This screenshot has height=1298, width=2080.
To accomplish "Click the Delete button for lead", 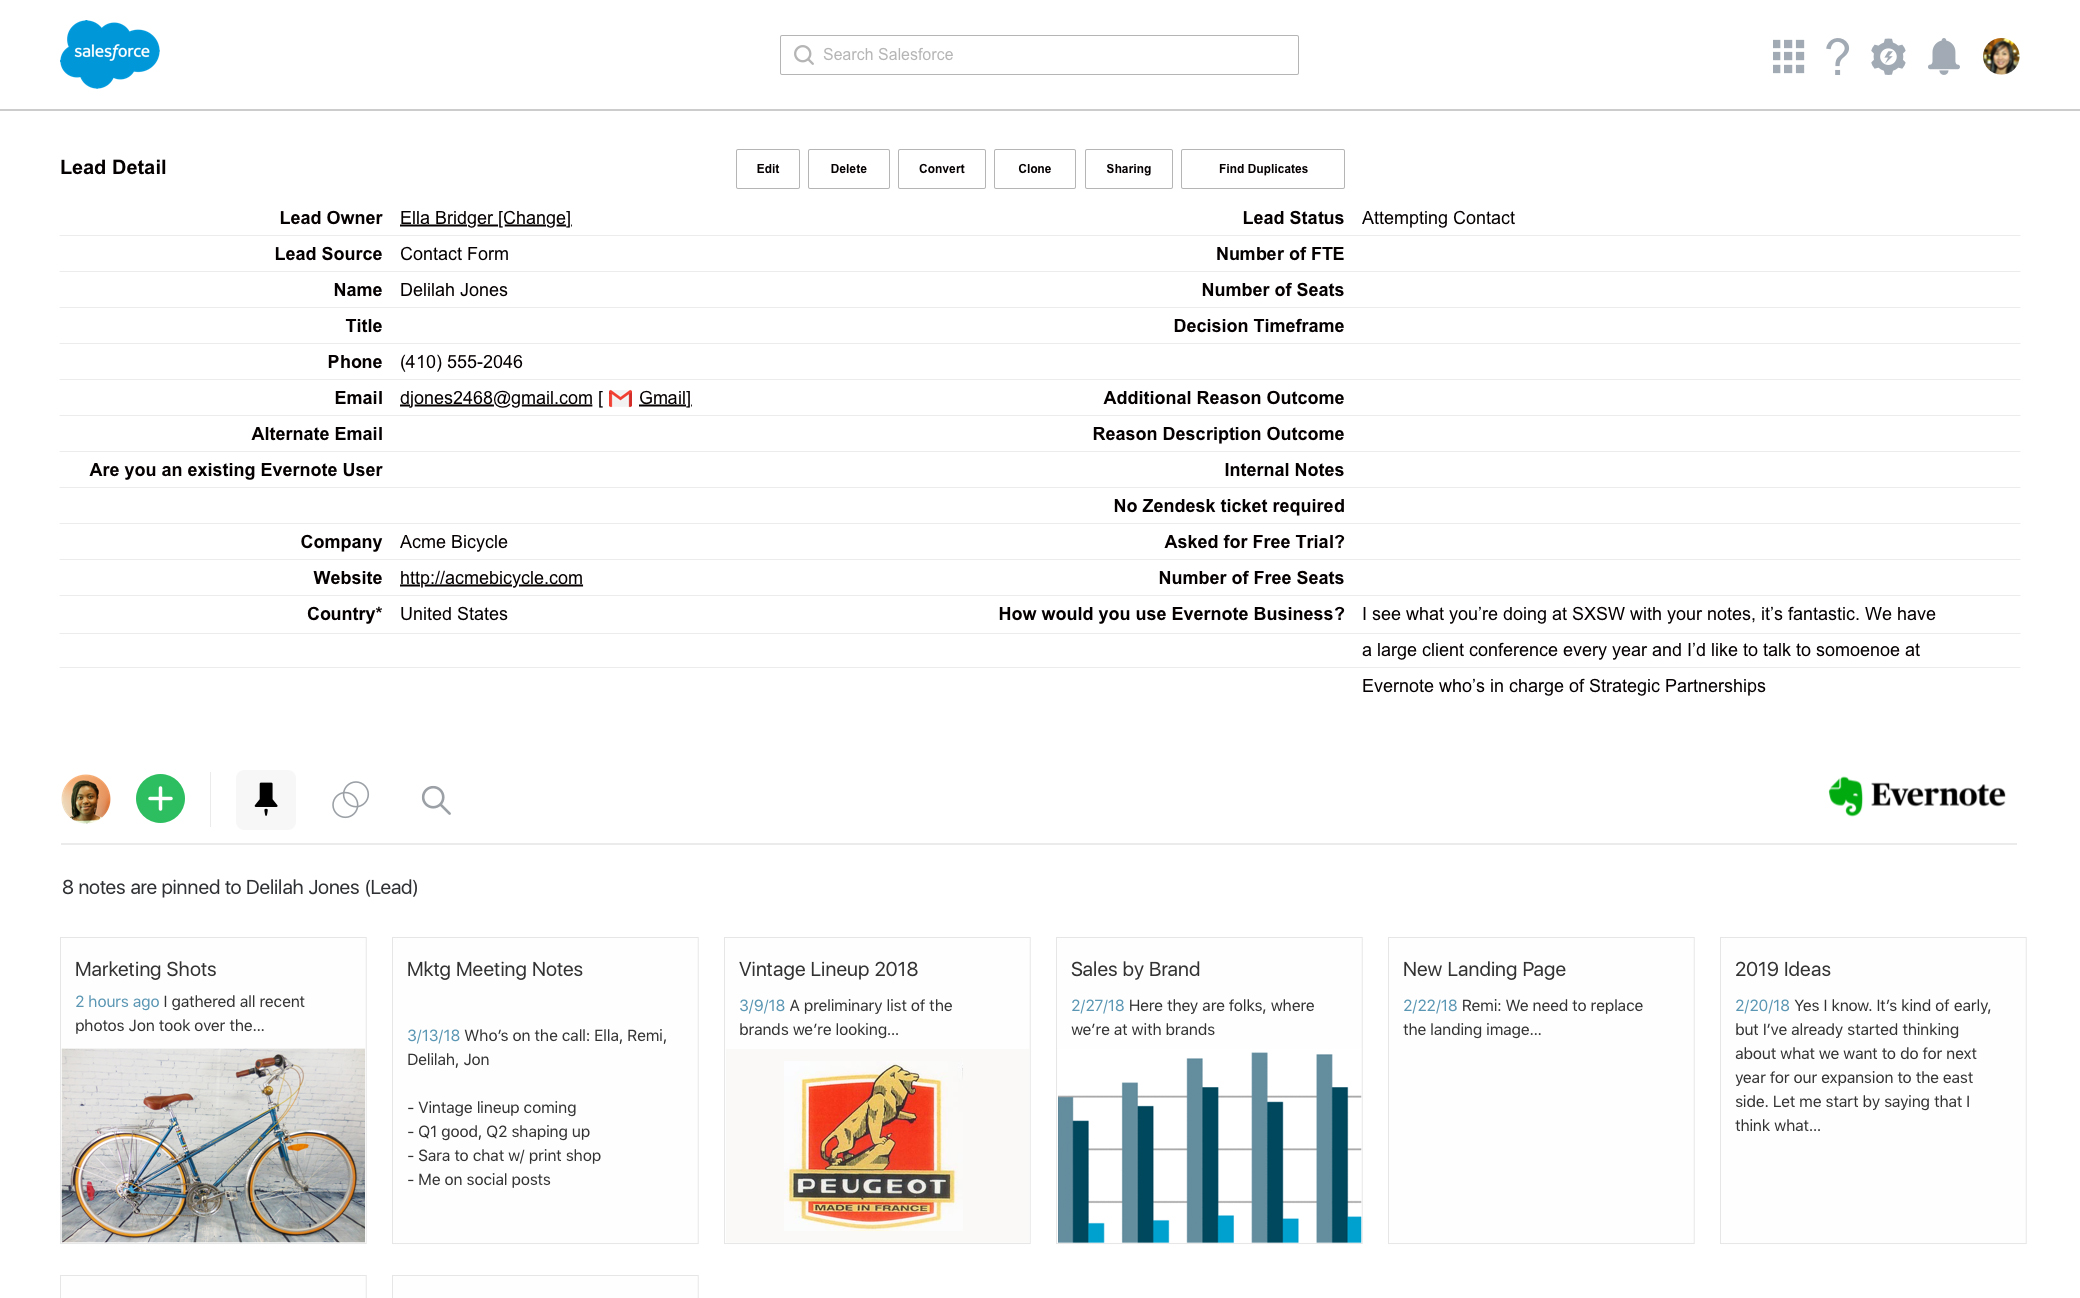I will point(848,167).
